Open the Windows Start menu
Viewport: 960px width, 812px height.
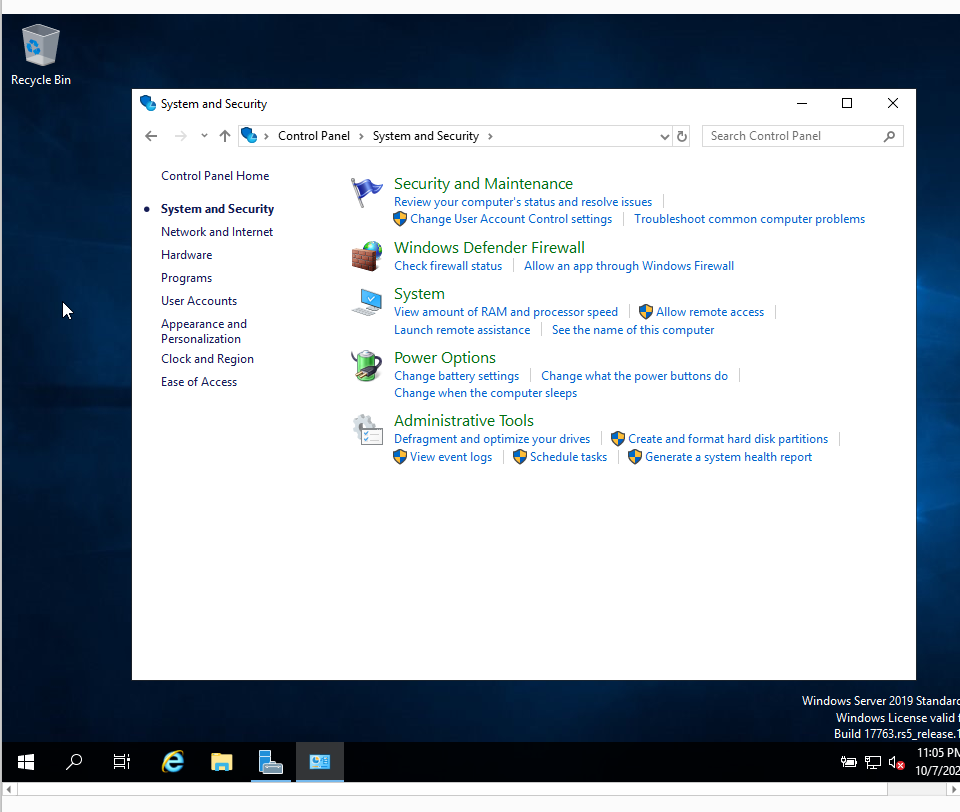coord(26,762)
